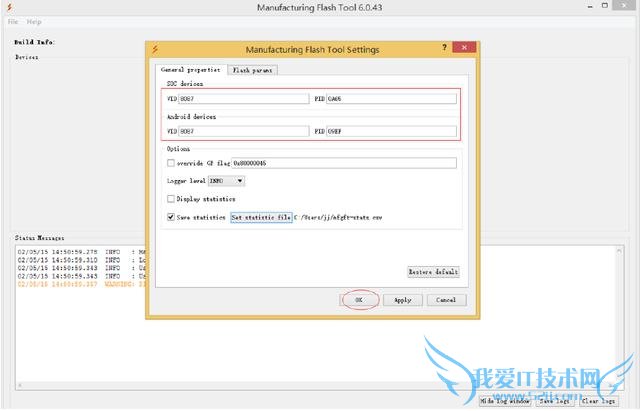Enable the override GP flag checkbox
This screenshot has width=640, height=411.
click(171, 163)
